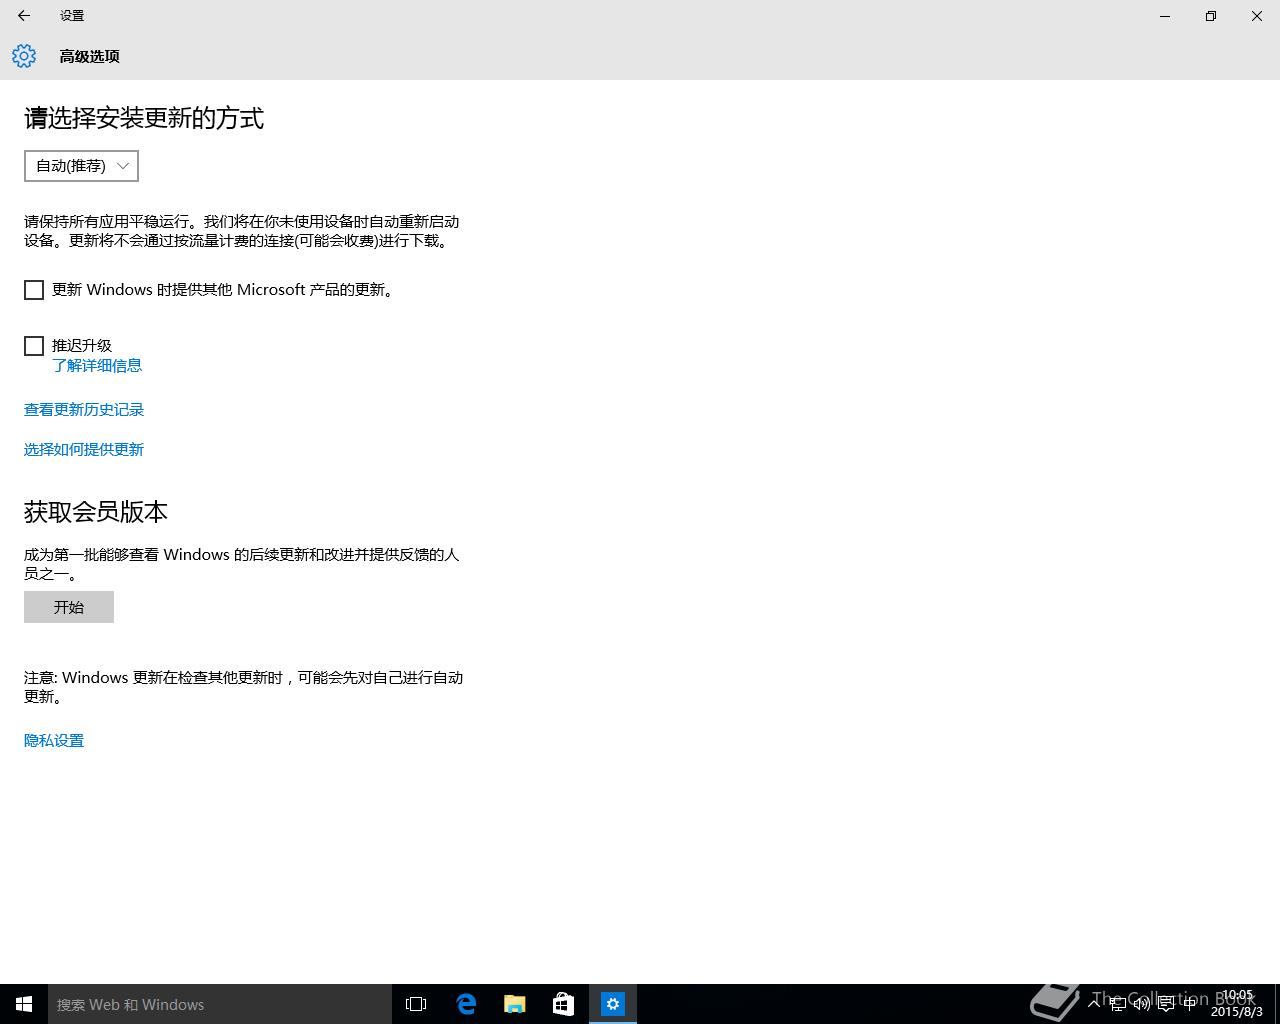Viewport: 1280px width, 1024px height.
Task: Click the note starting with 注意: Windows 更新
Action: [244, 687]
